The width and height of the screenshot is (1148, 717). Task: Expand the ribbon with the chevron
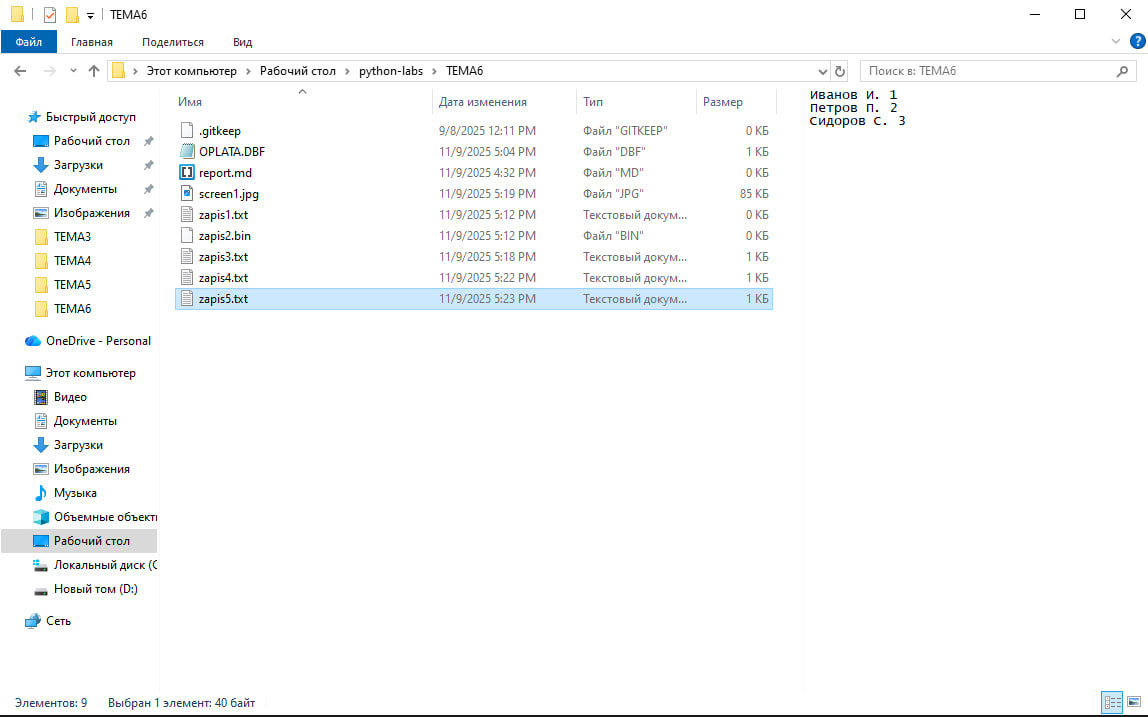pyautogui.click(x=1117, y=41)
